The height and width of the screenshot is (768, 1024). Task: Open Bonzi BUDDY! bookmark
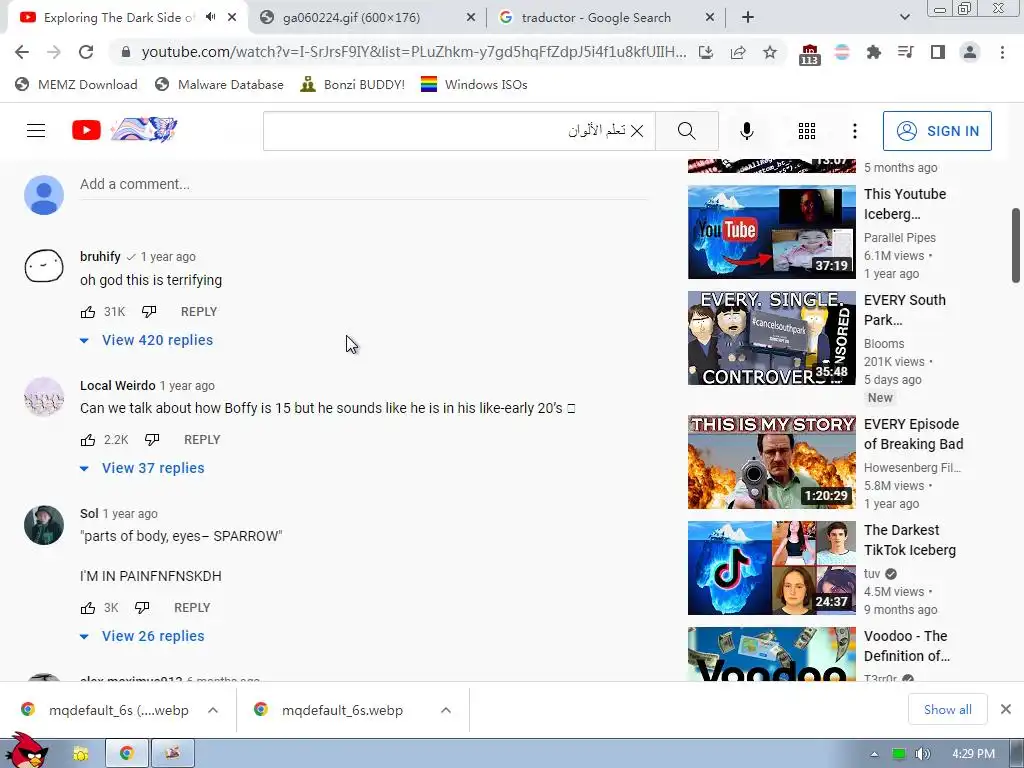353,84
